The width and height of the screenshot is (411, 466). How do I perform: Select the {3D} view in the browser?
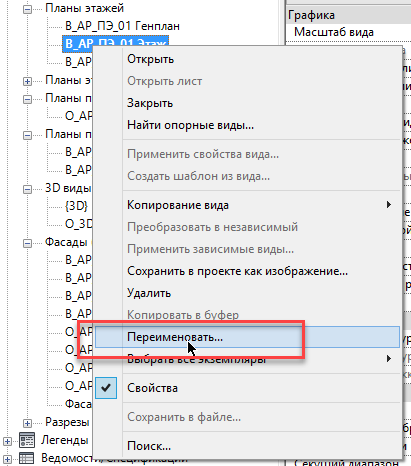(x=76, y=206)
